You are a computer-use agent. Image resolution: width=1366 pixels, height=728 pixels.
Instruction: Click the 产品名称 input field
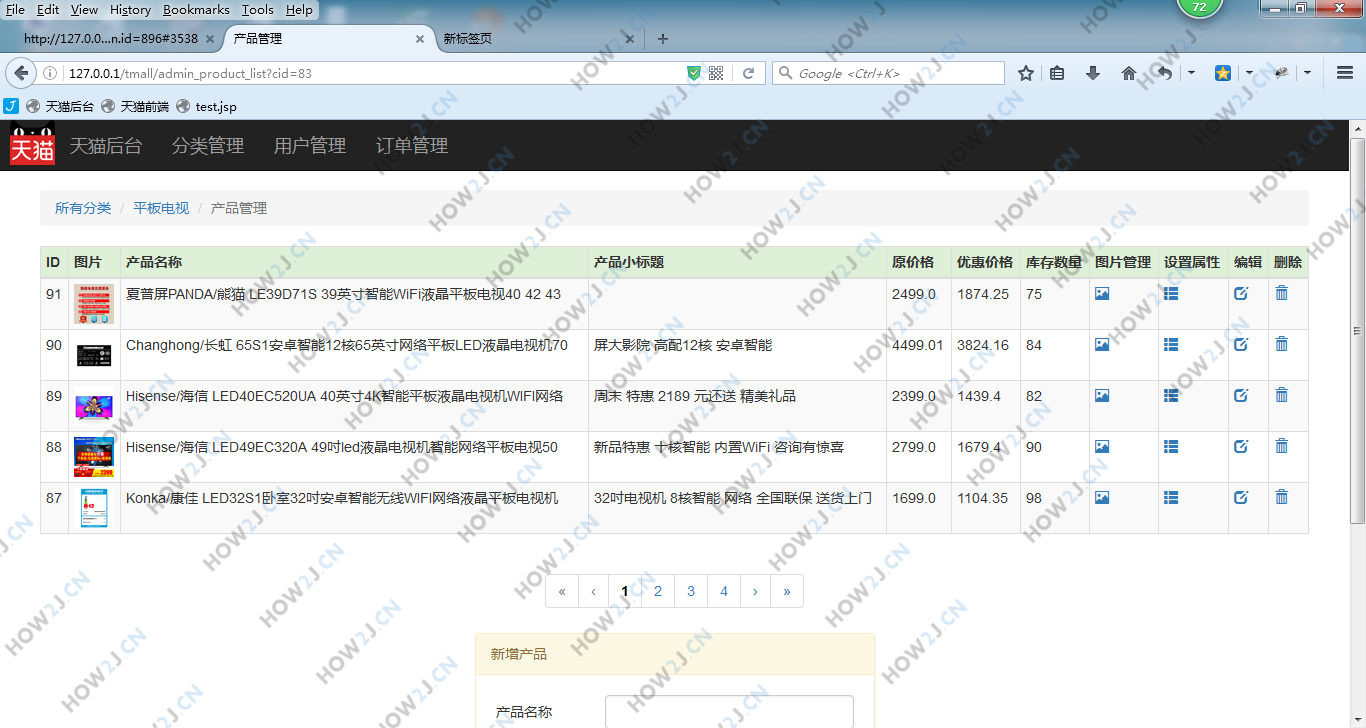[729, 712]
